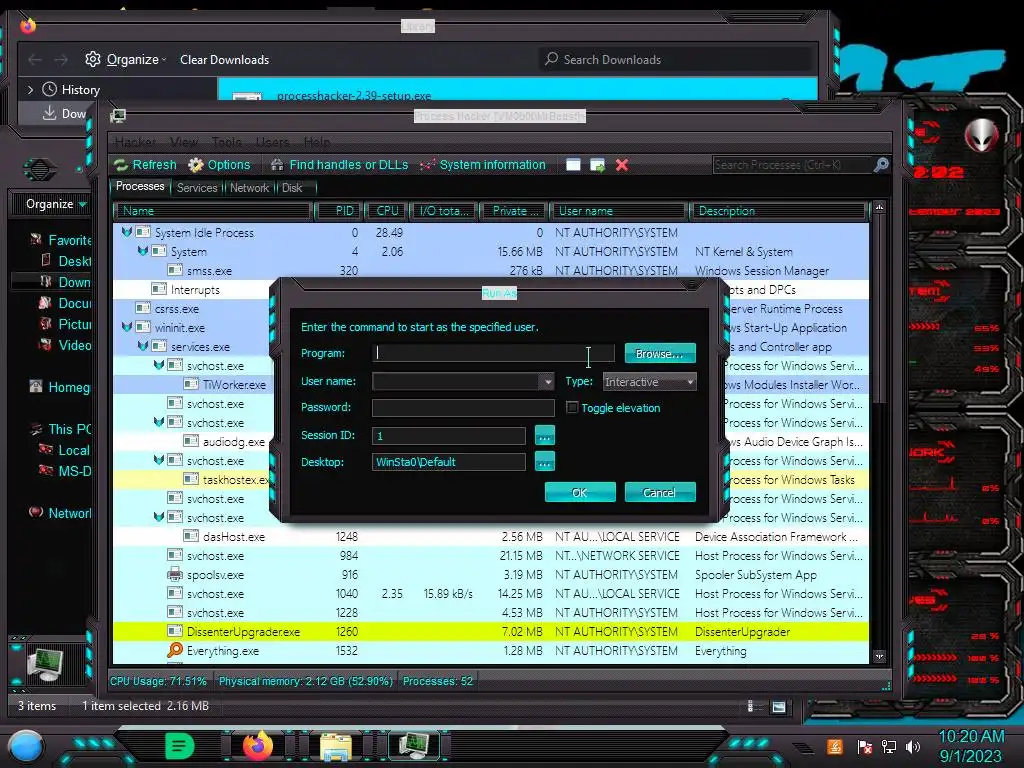
Task: Open the Help menu
Action: [317, 142]
